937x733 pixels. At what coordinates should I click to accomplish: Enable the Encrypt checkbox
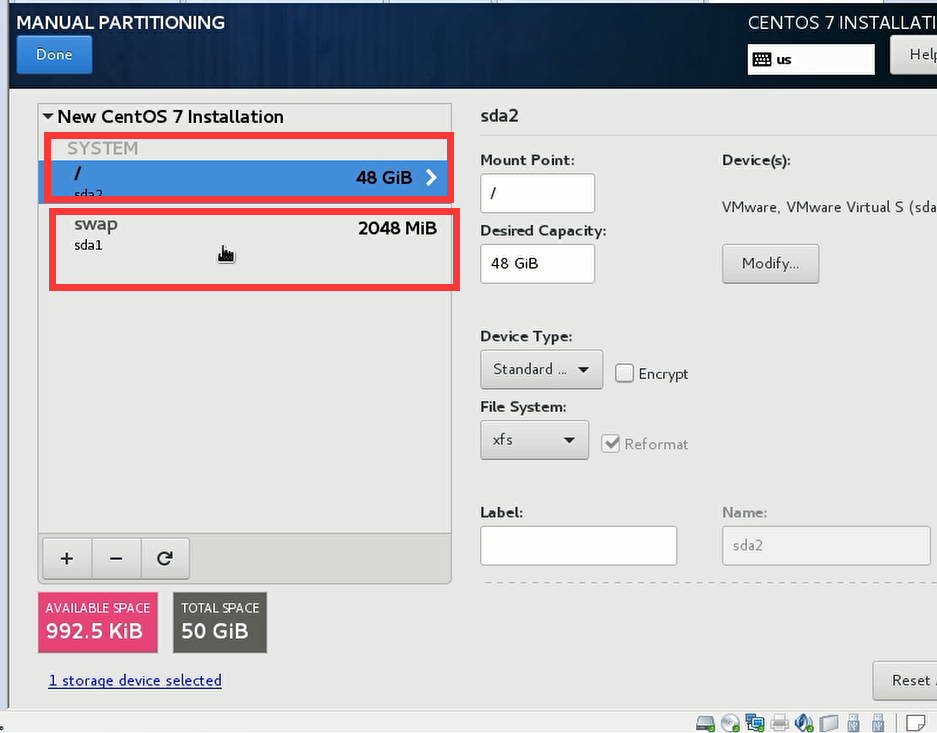[x=625, y=373]
